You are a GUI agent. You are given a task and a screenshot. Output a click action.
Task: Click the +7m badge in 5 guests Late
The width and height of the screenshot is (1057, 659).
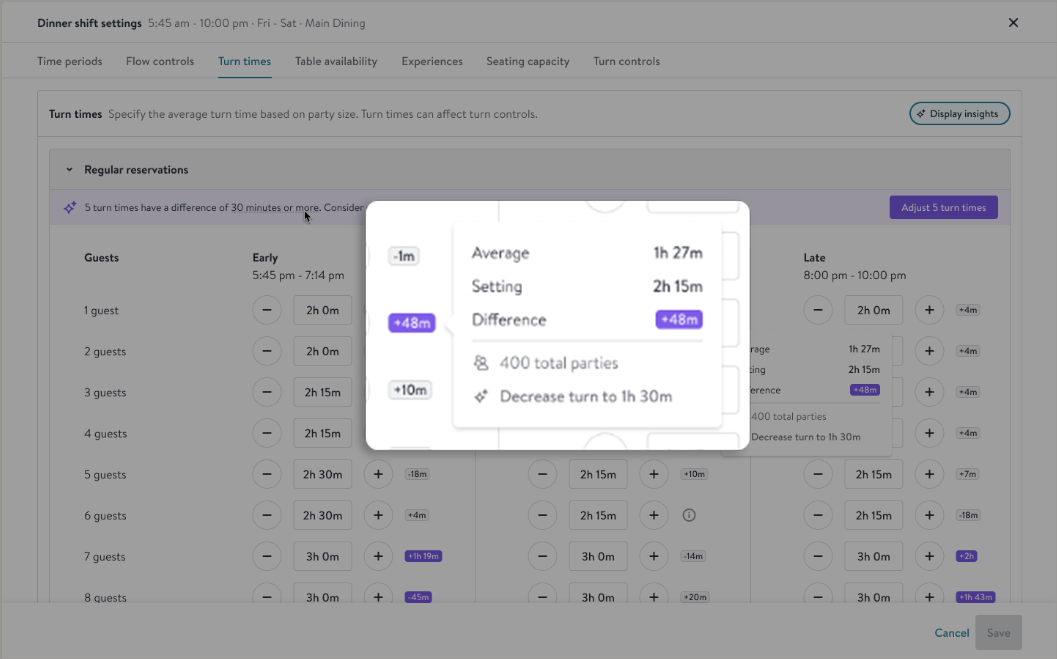click(x=967, y=474)
